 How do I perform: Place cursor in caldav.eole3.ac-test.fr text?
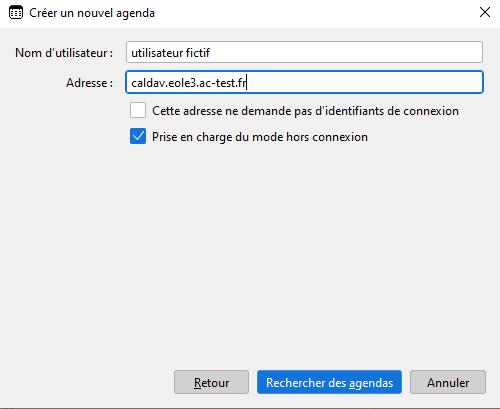tap(189, 83)
